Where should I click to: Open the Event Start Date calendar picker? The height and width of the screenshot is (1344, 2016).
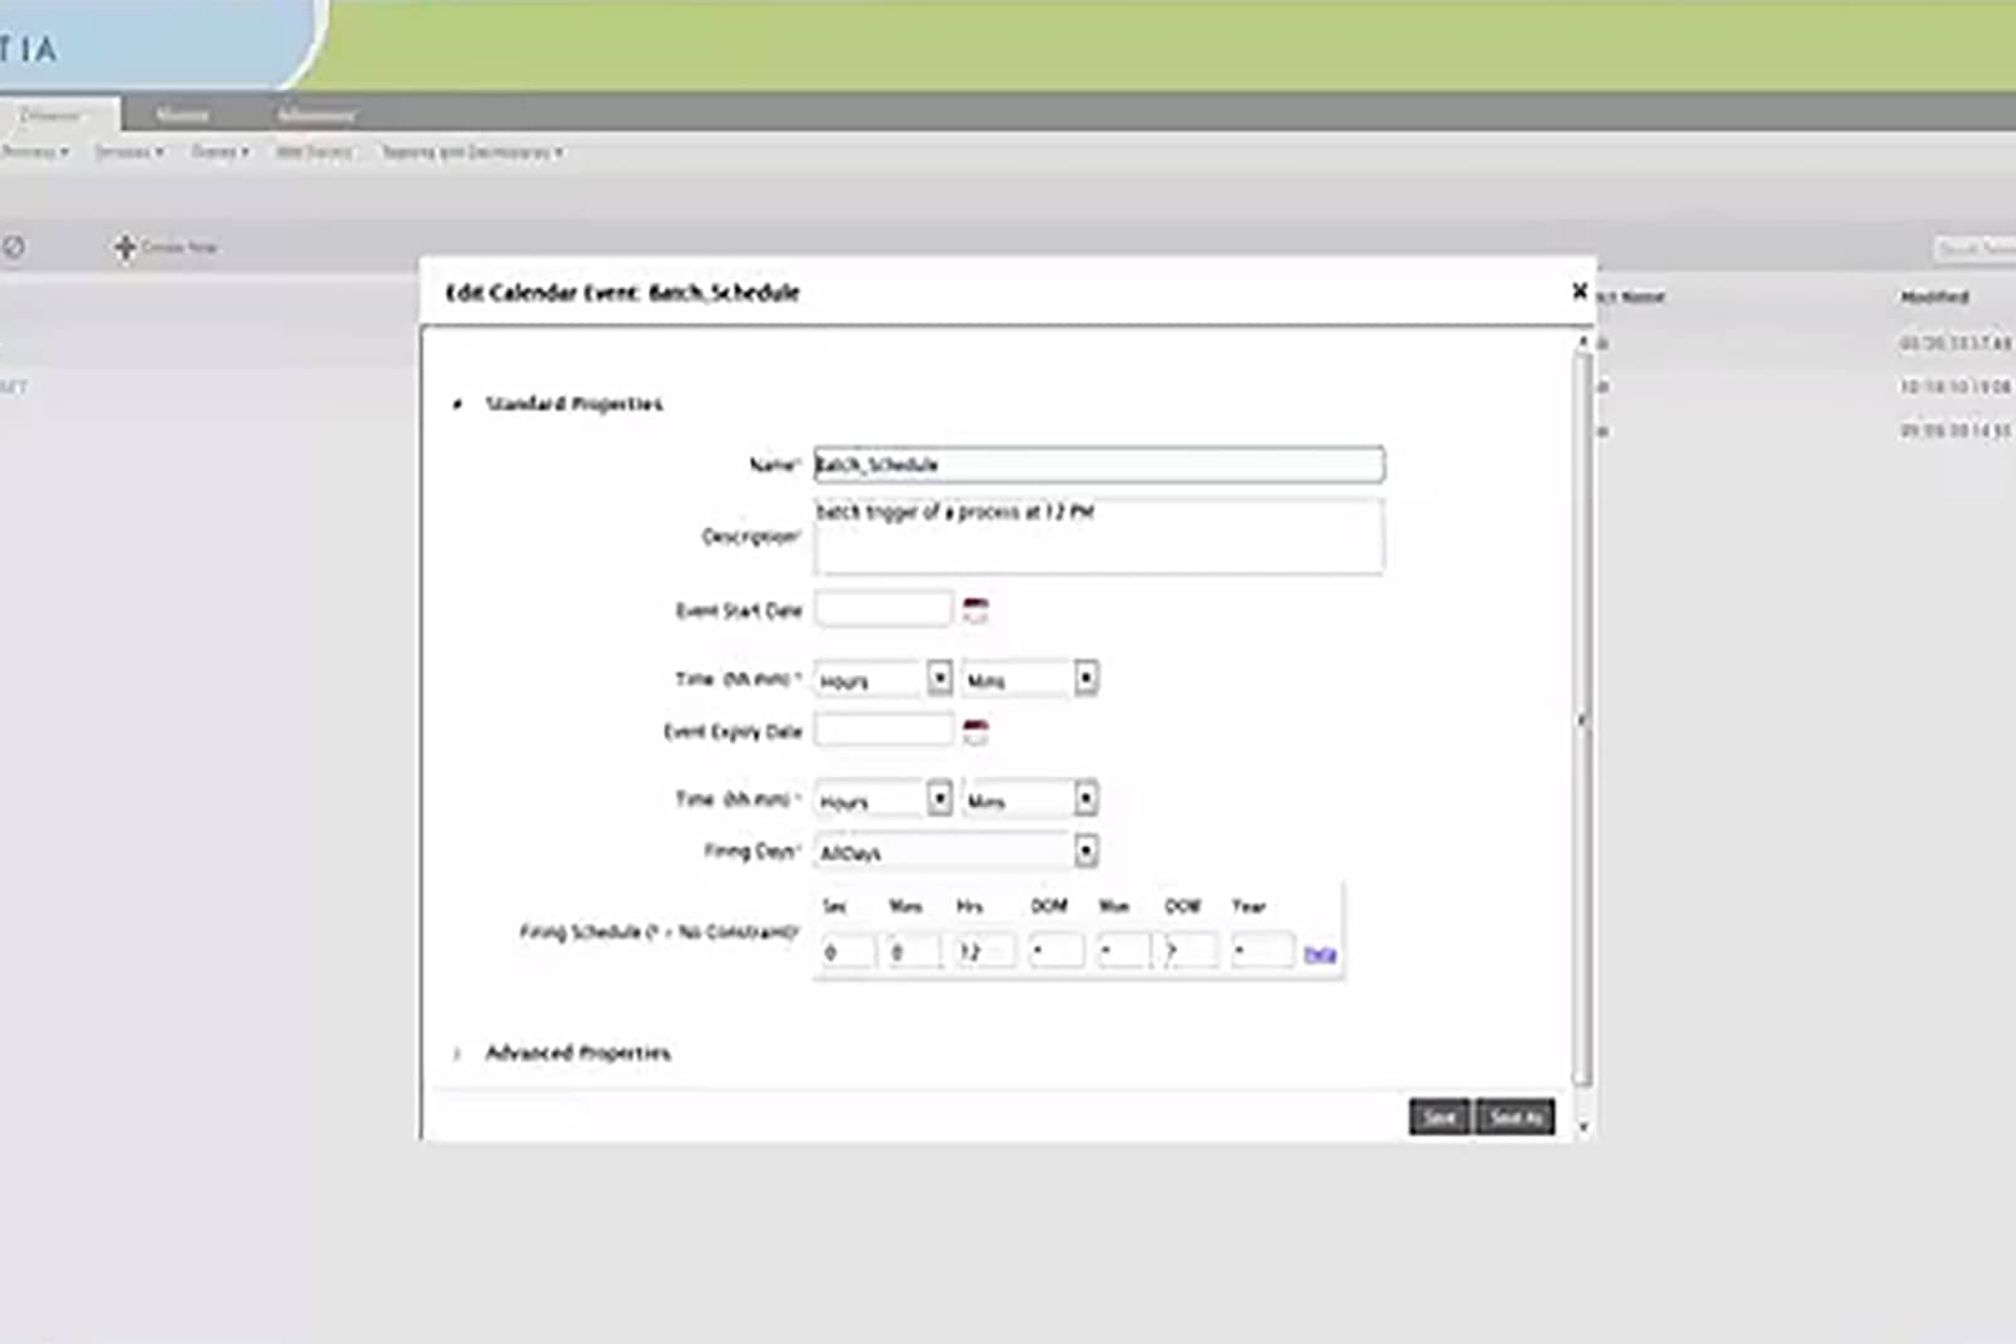[x=975, y=610]
